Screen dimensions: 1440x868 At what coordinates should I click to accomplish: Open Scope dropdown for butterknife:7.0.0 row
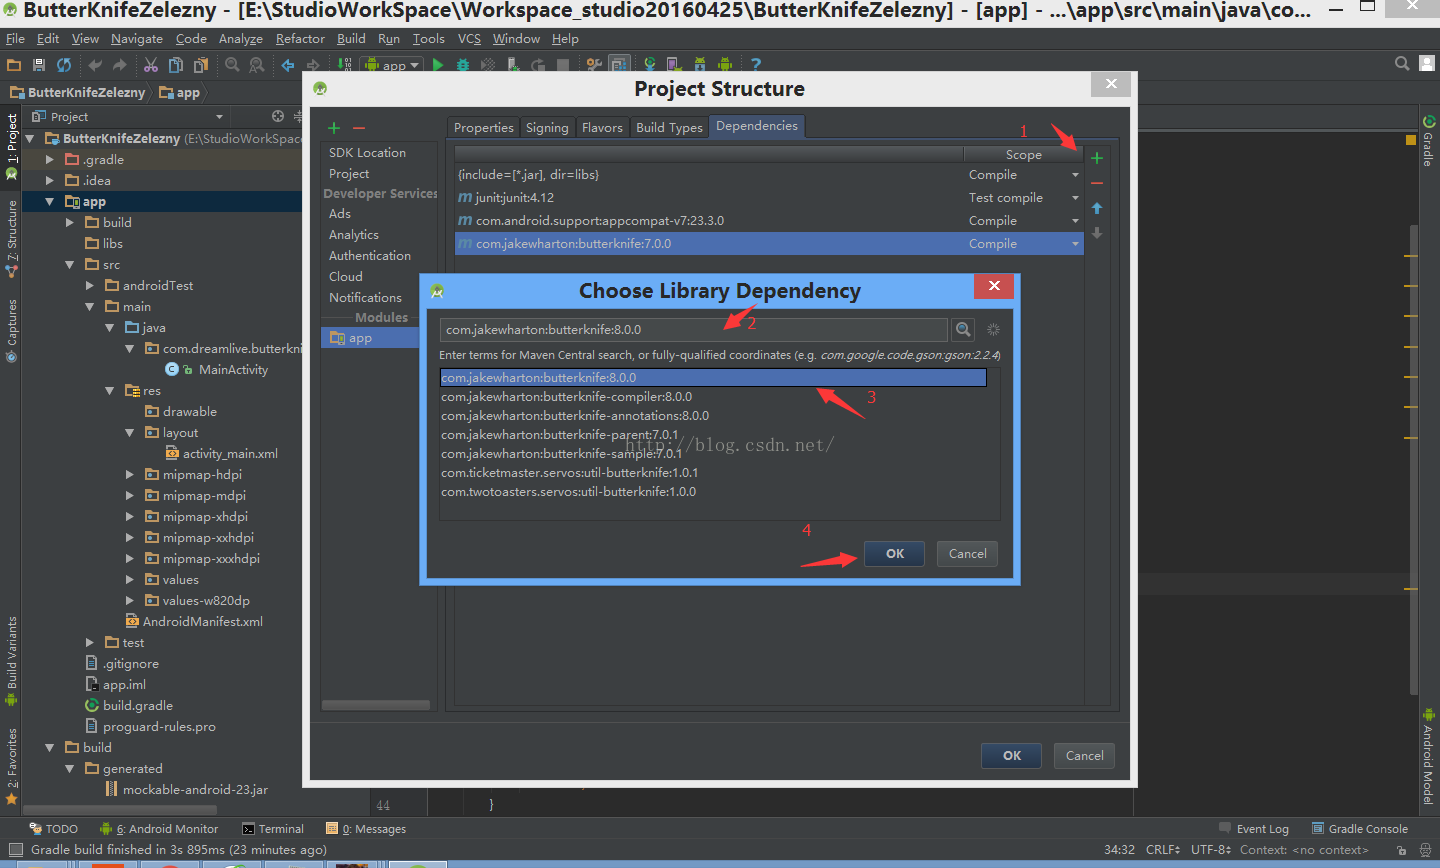coord(1075,244)
